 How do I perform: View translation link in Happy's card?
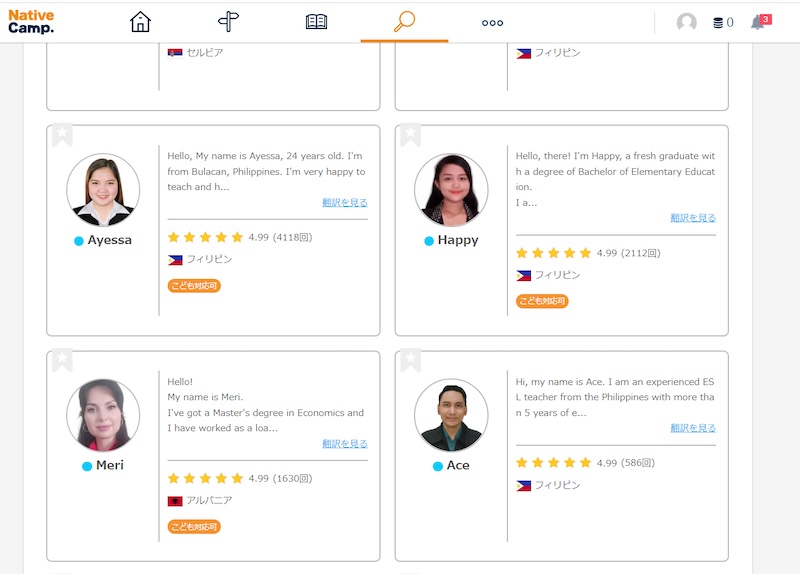693,218
